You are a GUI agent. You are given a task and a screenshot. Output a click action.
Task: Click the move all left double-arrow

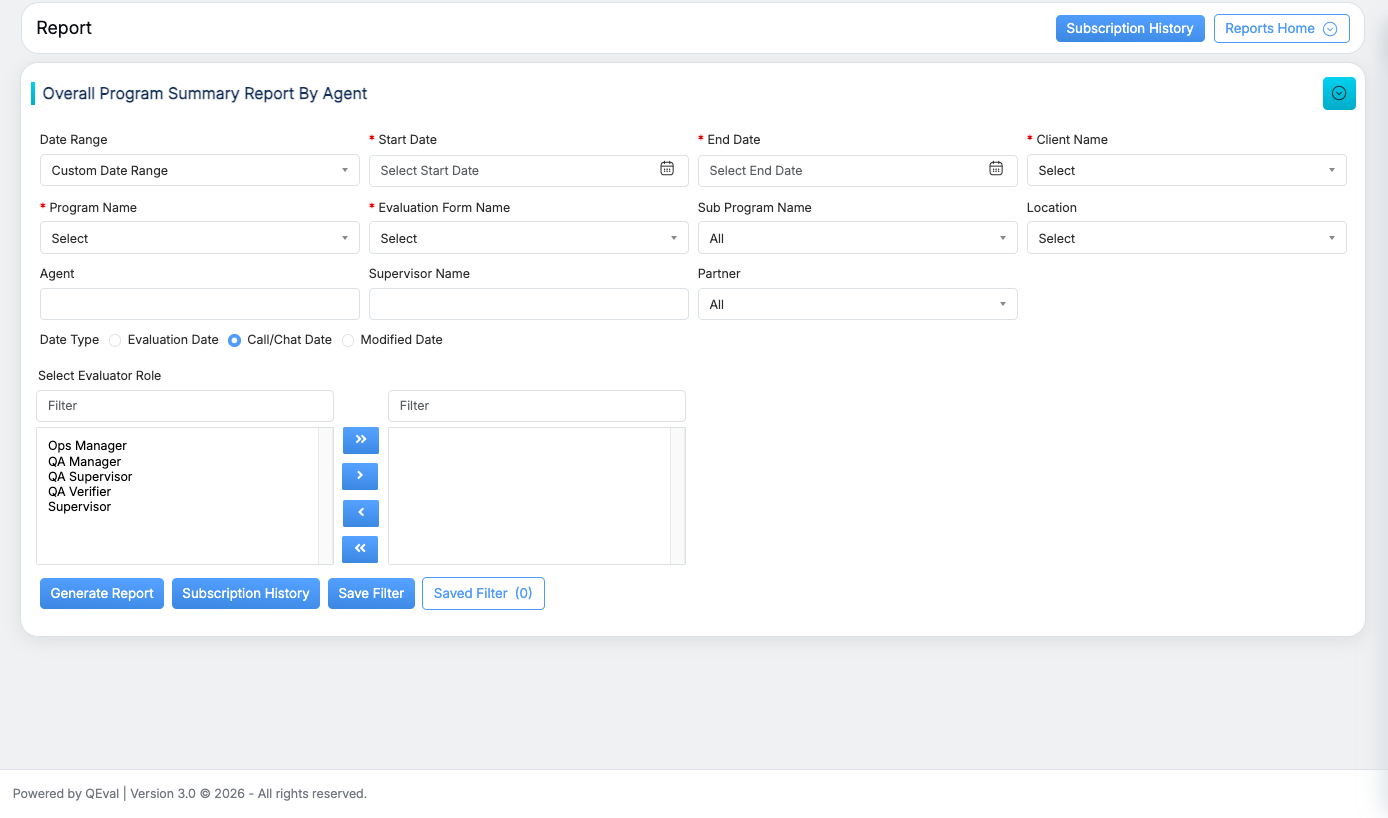click(360, 549)
